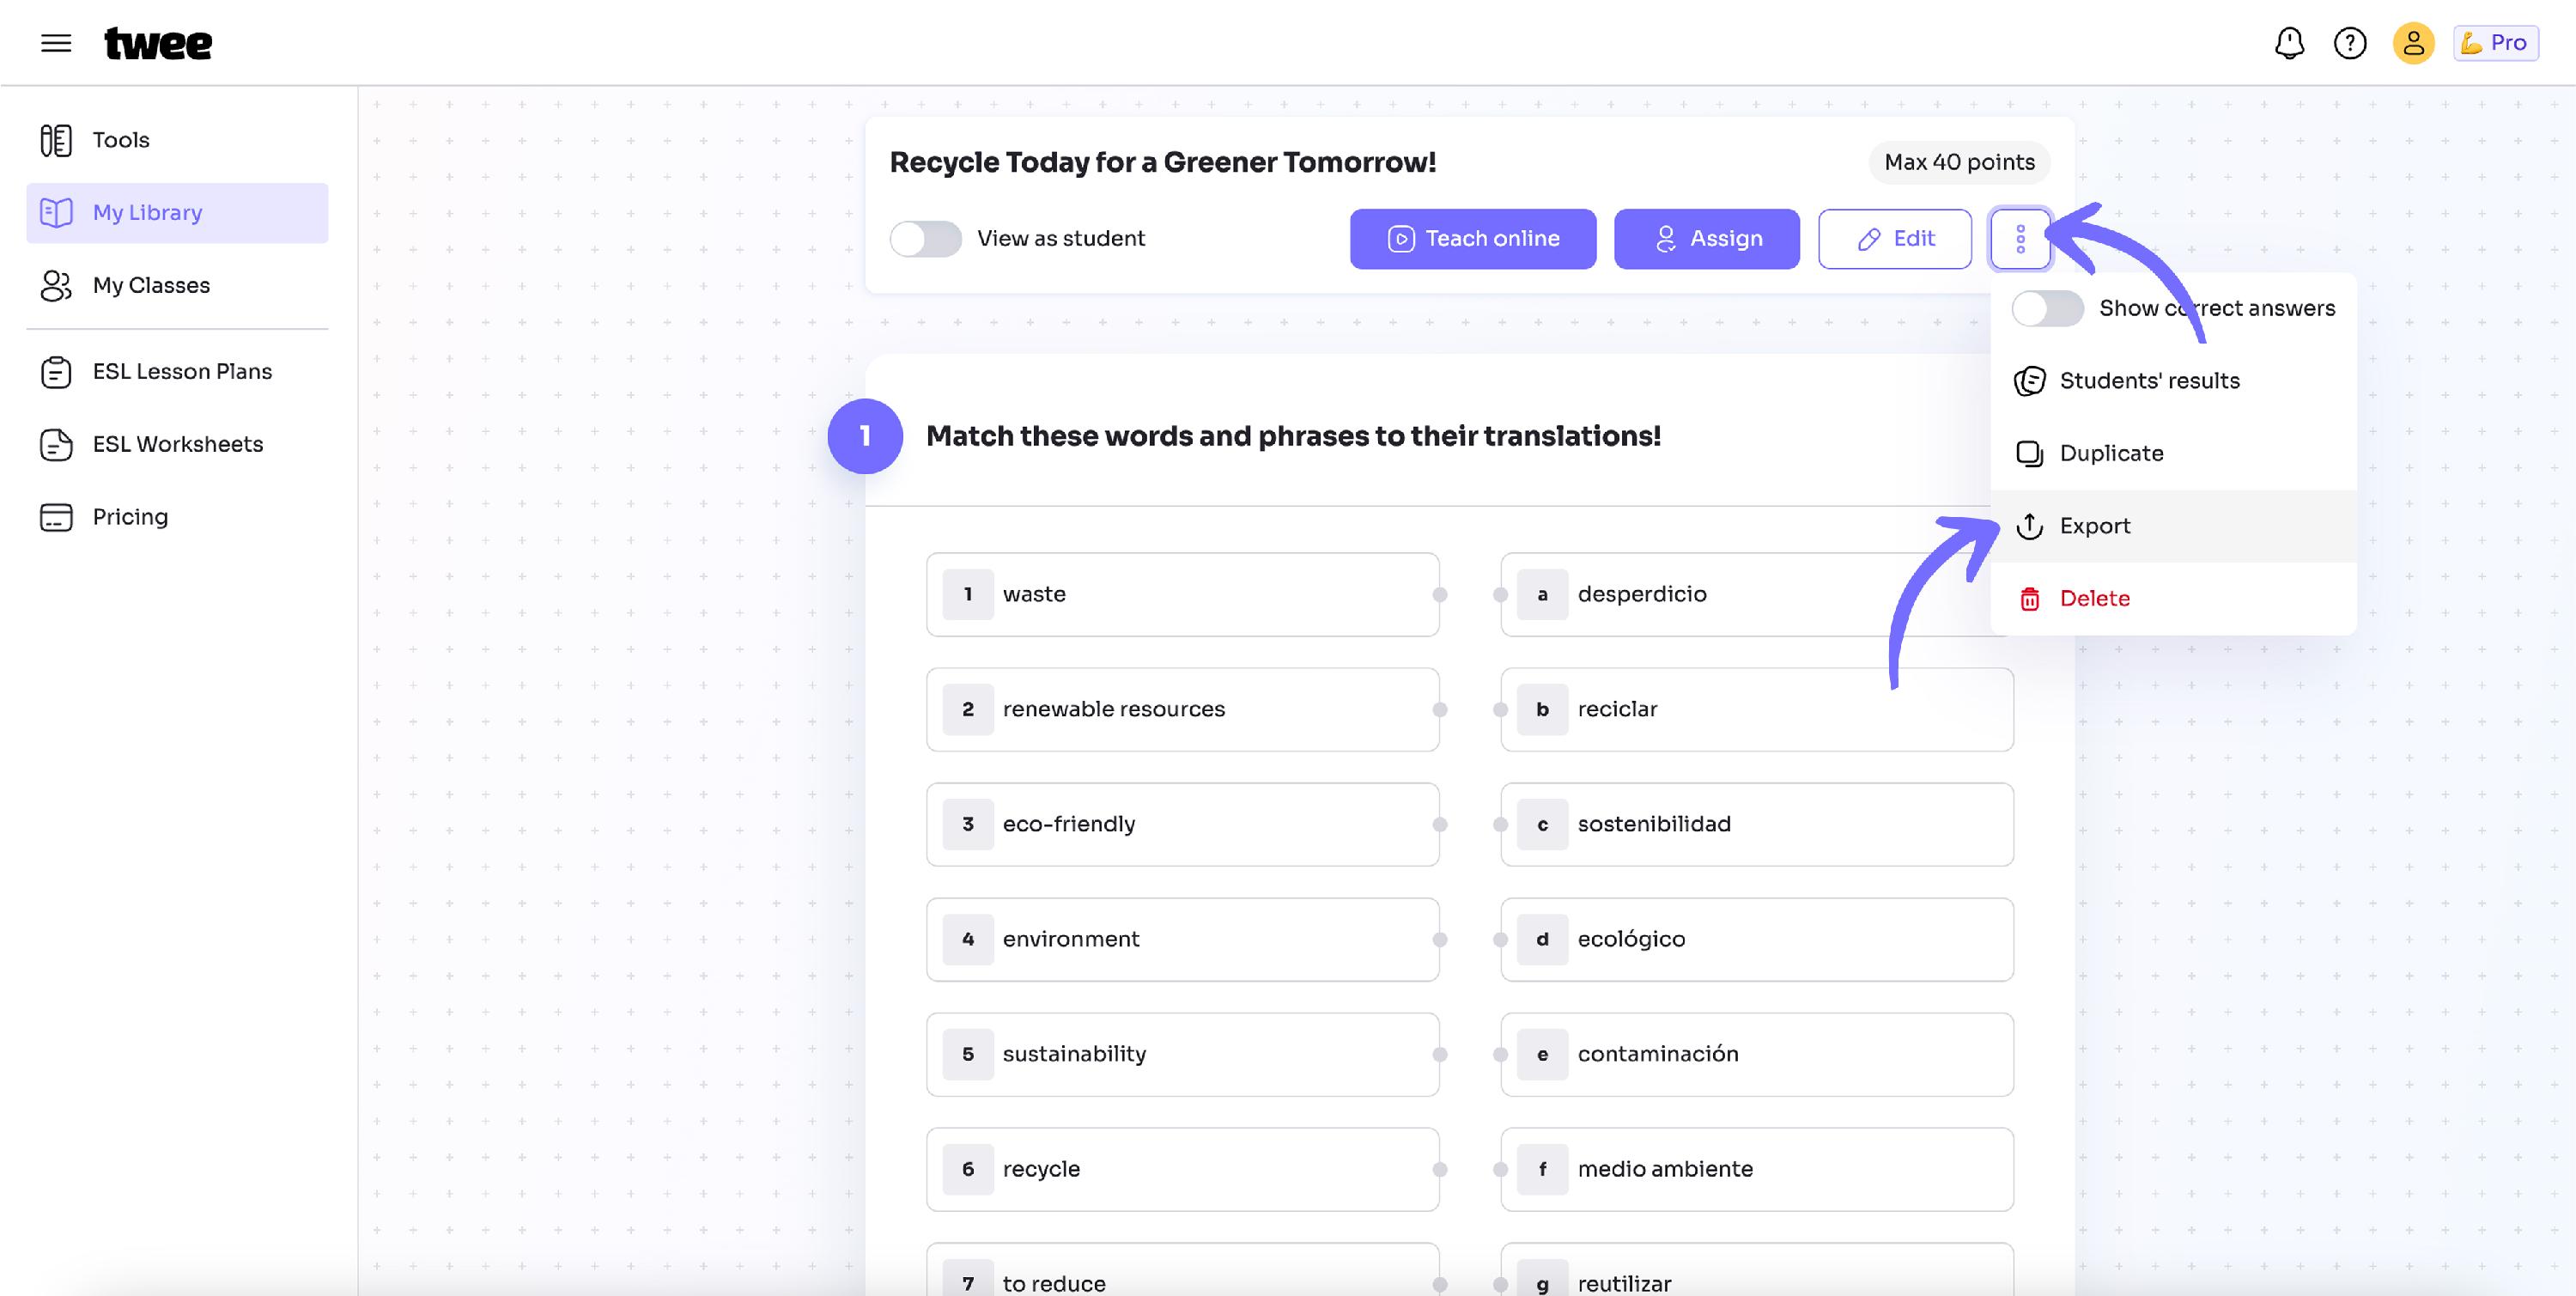Select the 'recycle' card
The width and height of the screenshot is (2576, 1296).
pyautogui.click(x=1182, y=1169)
